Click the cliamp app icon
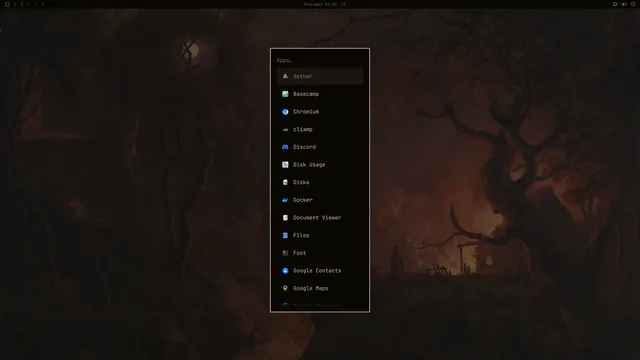The width and height of the screenshot is (640, 360). click(285, 129)
